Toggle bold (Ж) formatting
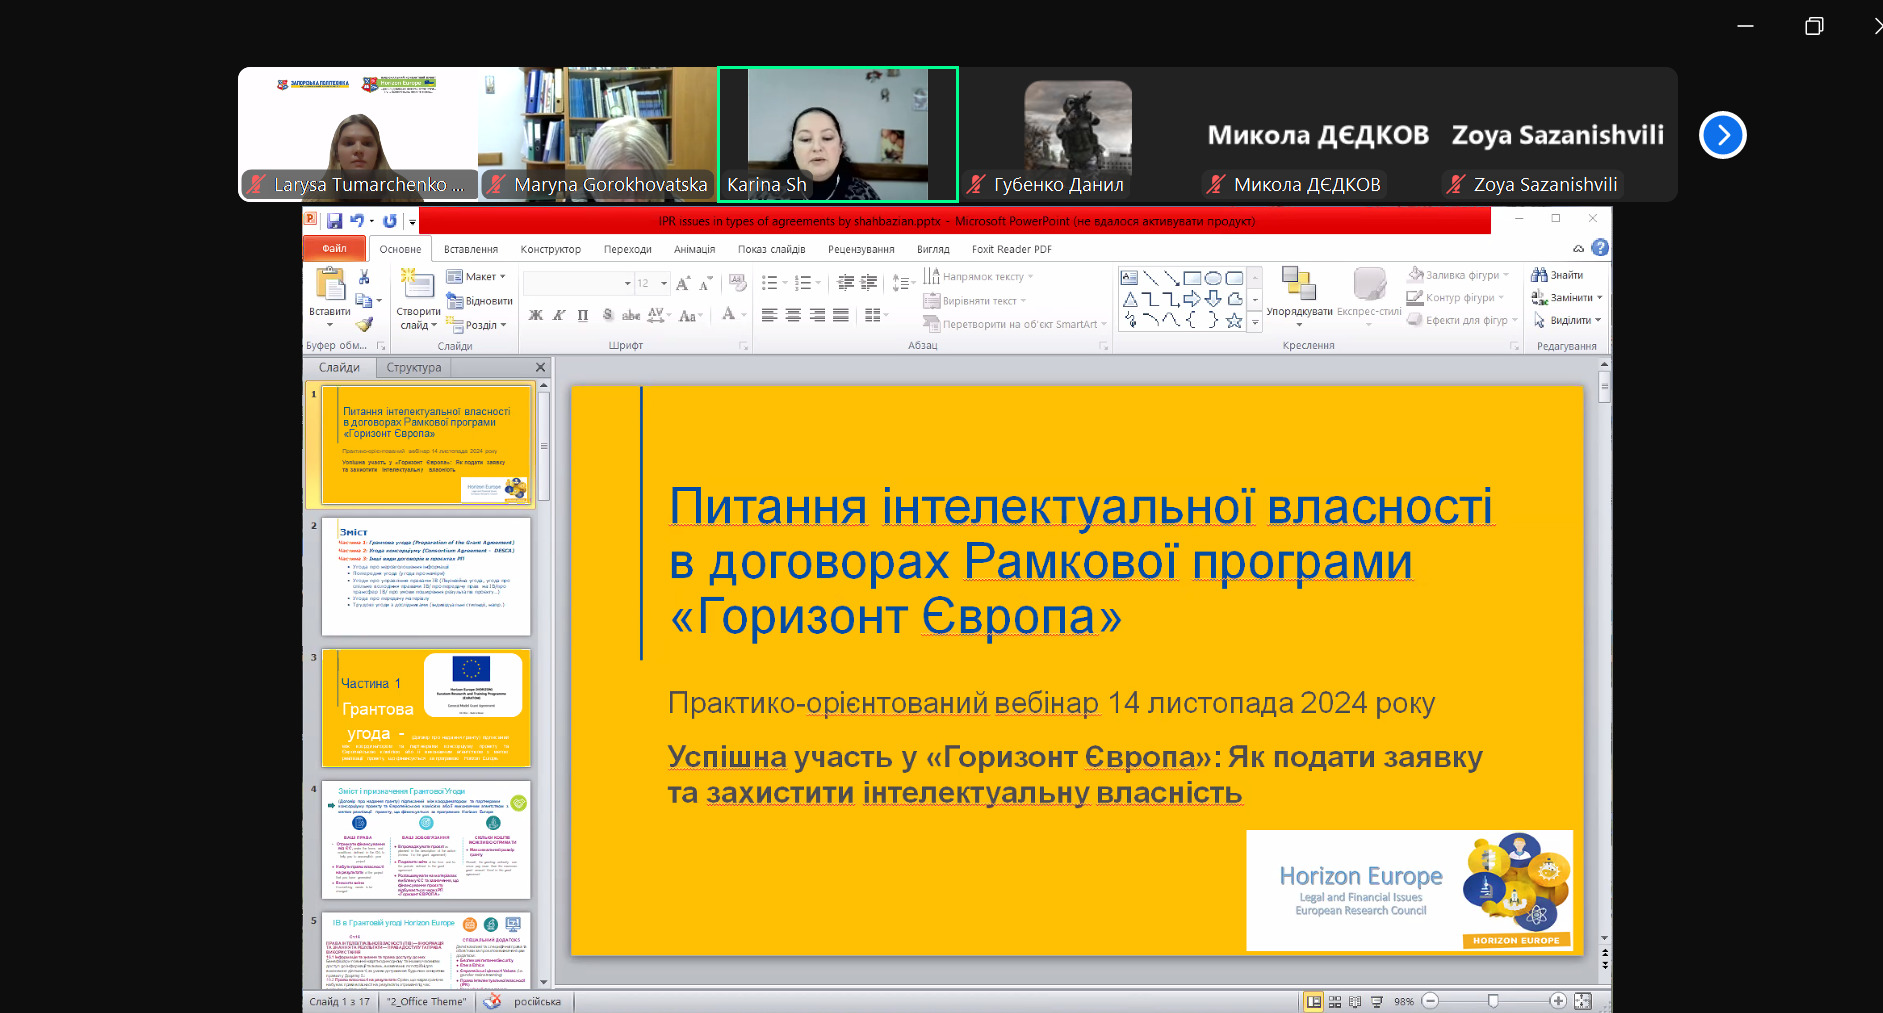This screenshot has height=1013, width=1883. tap(536, 315)
